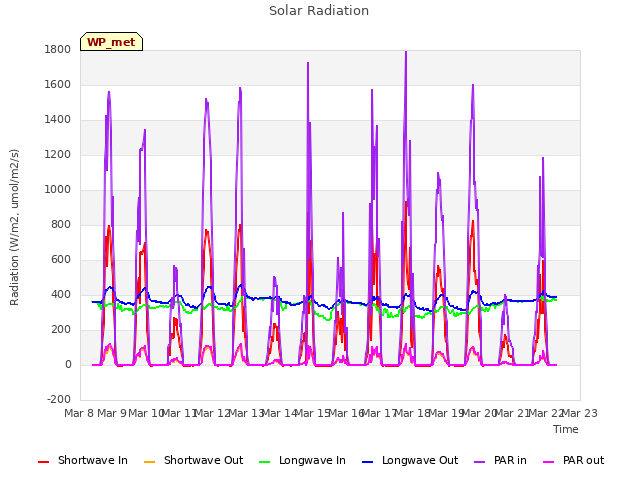Click the PAR out legend label
Image resolution: width=640 pixels, height=480 pixels.
(583, 460)
